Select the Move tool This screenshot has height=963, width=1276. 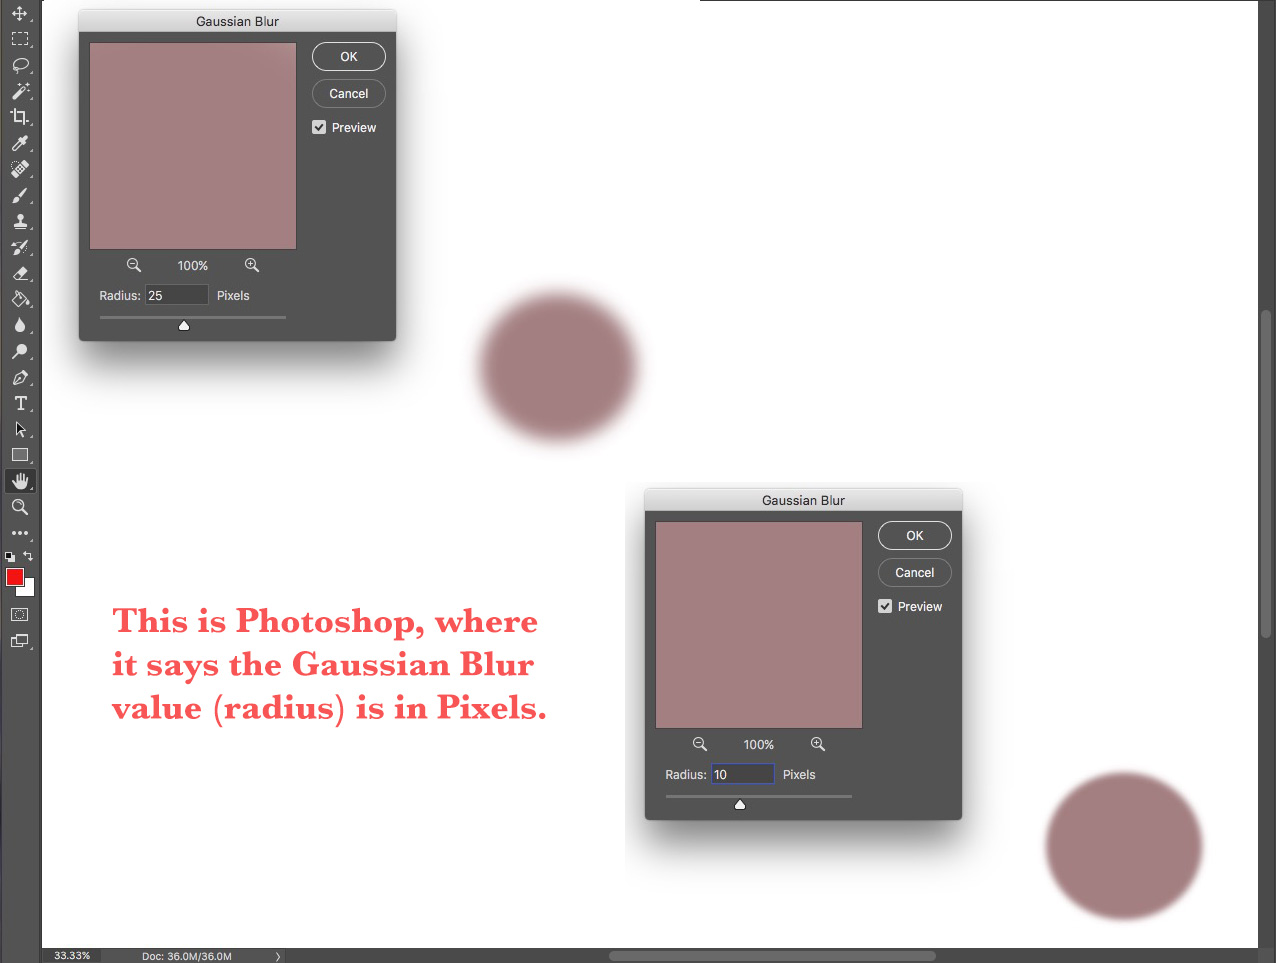pos(20,13)
